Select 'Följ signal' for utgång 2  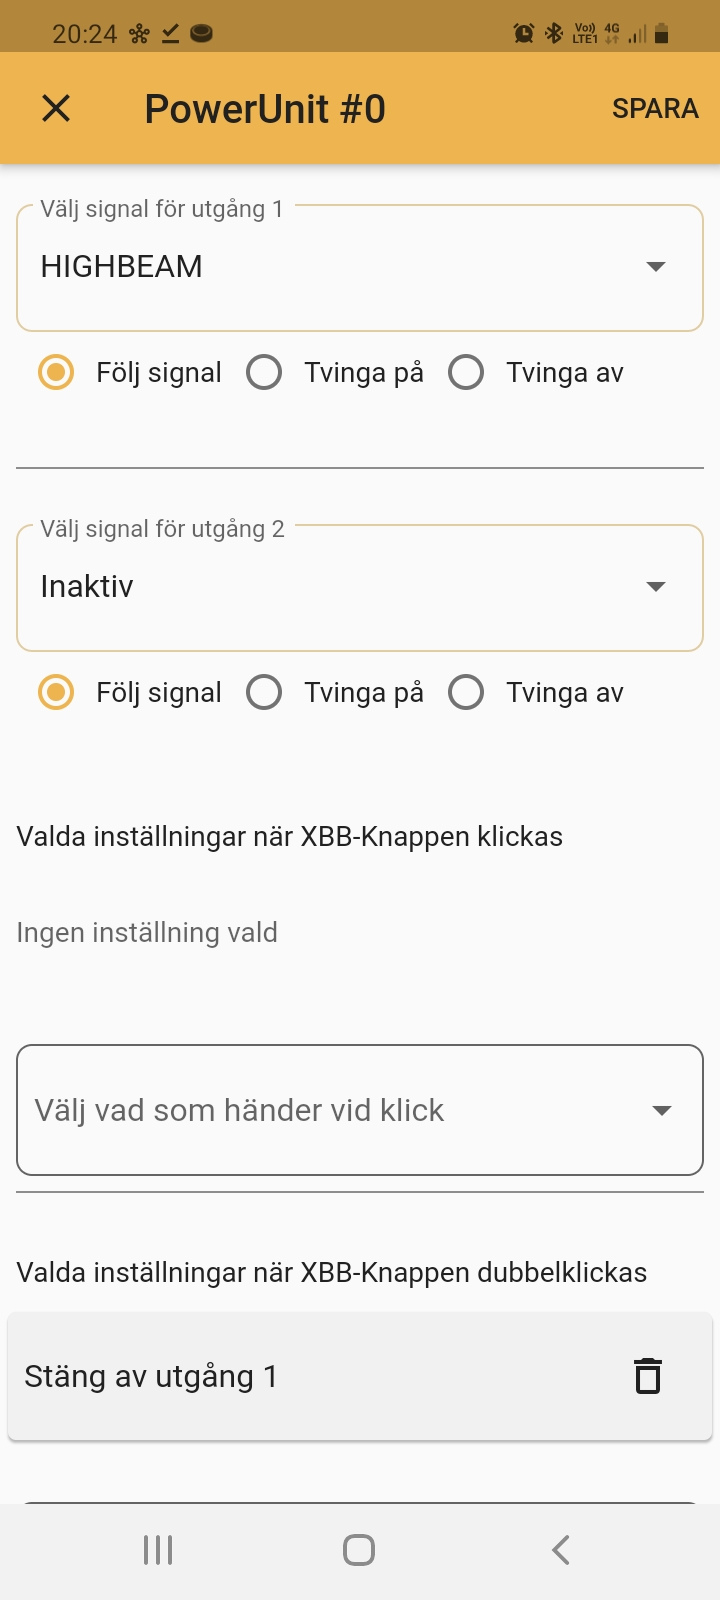tap(56, 693)
